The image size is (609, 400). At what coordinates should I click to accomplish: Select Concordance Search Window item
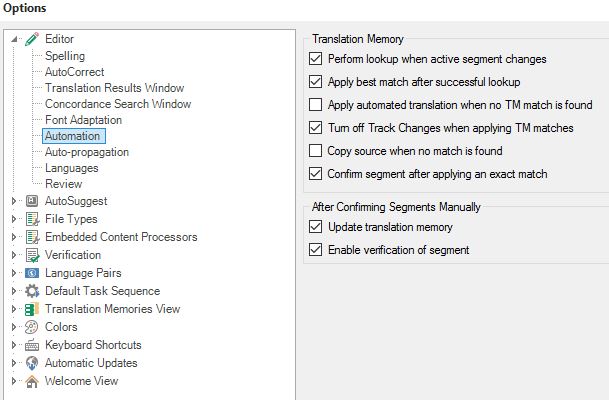118,104
